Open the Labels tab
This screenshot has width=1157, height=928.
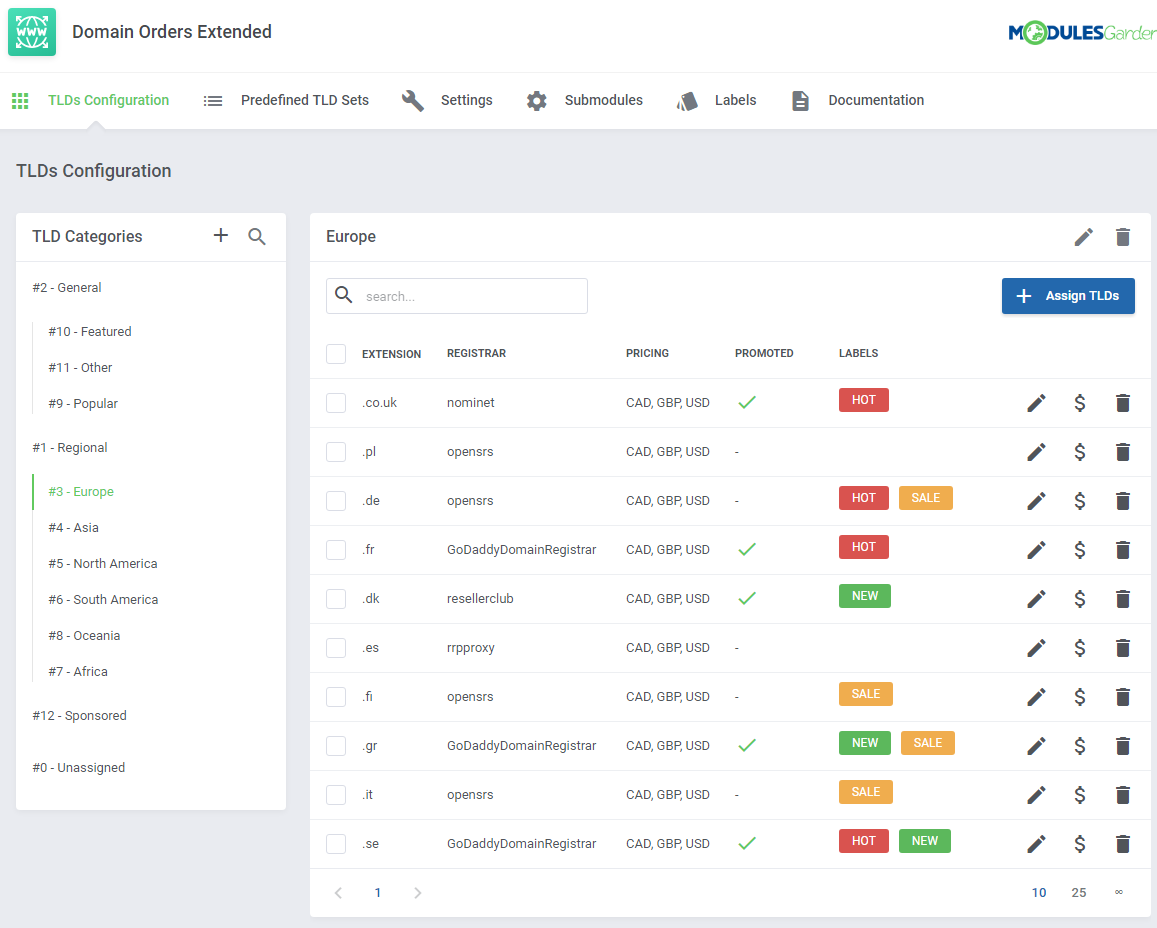pos(716,100)
